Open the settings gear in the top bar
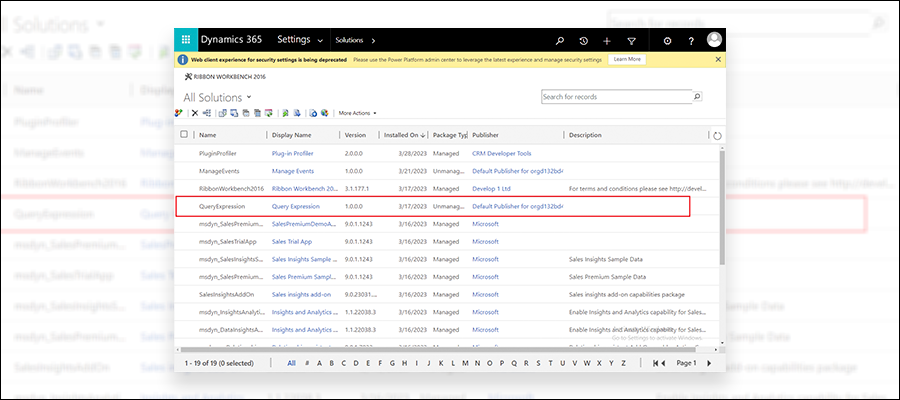900x400 pixels. click(x=667, y=41)
